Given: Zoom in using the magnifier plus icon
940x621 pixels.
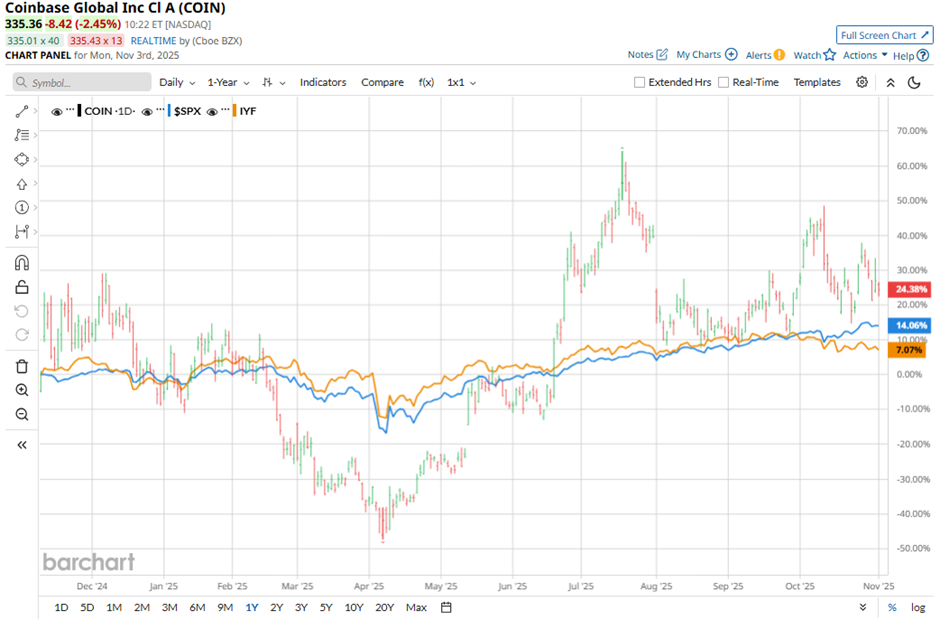Looking at the screenshot, I should click(21, 390).
